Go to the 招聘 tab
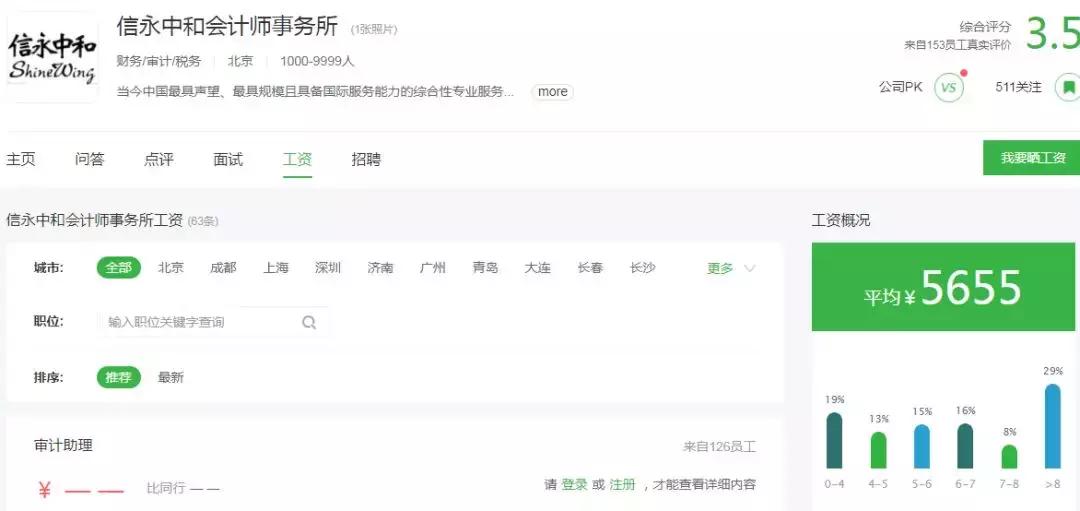 tap(366, 160)
